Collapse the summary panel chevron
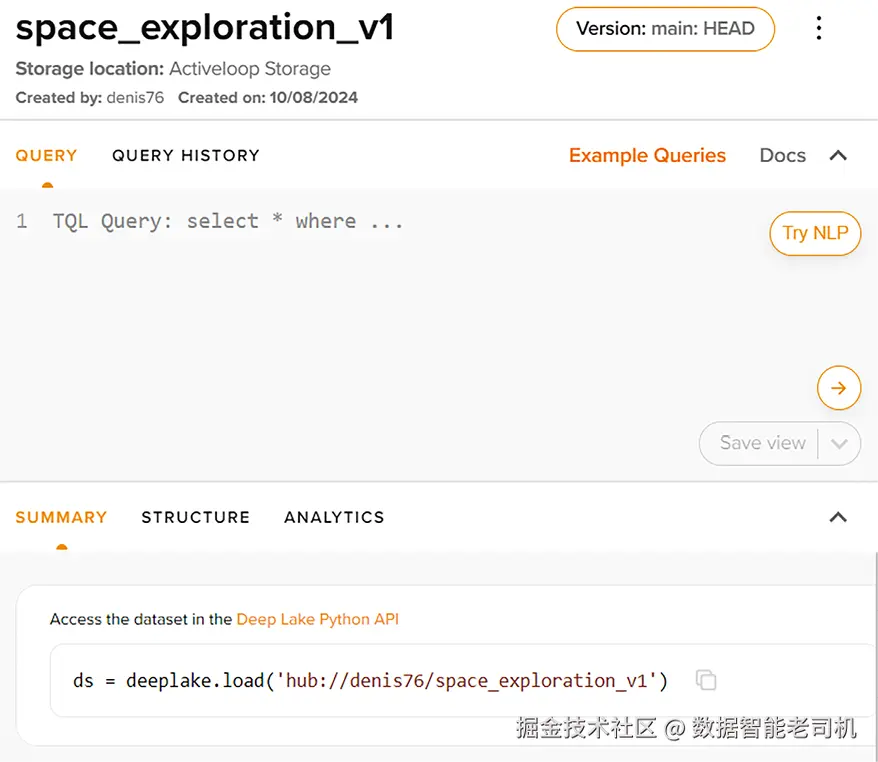Viewport: 878px width, 762px height. [x=838, y=517]
